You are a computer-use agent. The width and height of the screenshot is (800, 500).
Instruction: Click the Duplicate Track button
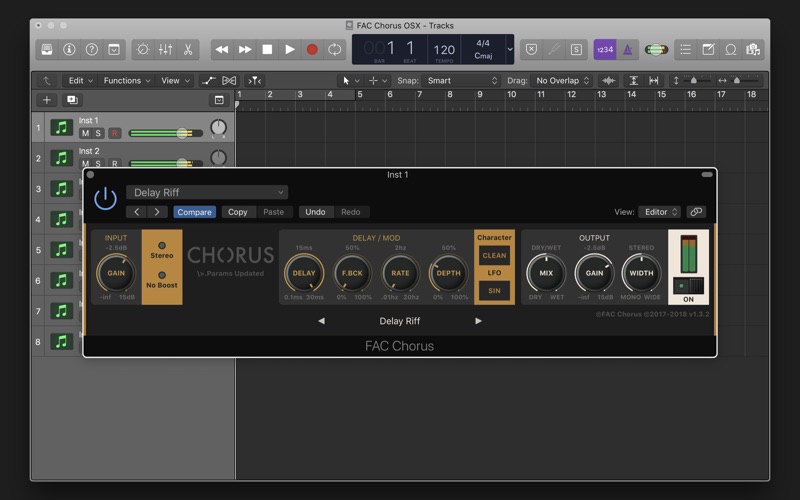pyautogui.click(x=72, y=100)
